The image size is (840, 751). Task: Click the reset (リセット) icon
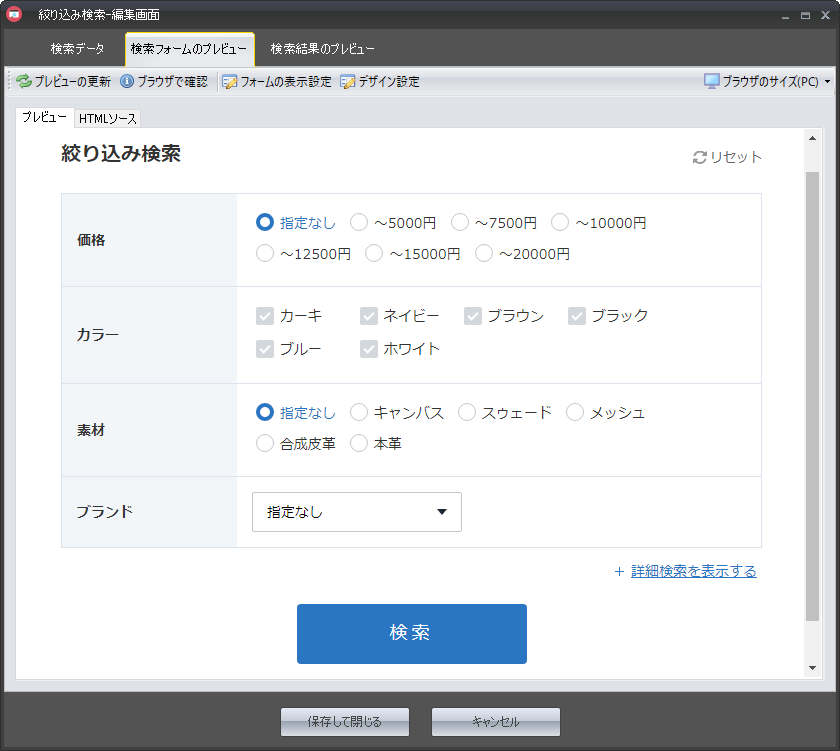point(700,157)
